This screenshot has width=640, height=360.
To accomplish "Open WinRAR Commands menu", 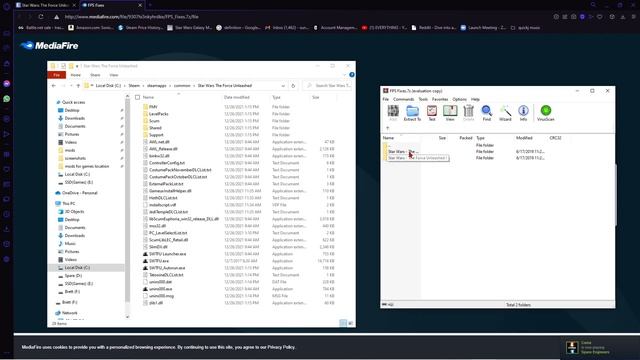I will click(404, 99).
